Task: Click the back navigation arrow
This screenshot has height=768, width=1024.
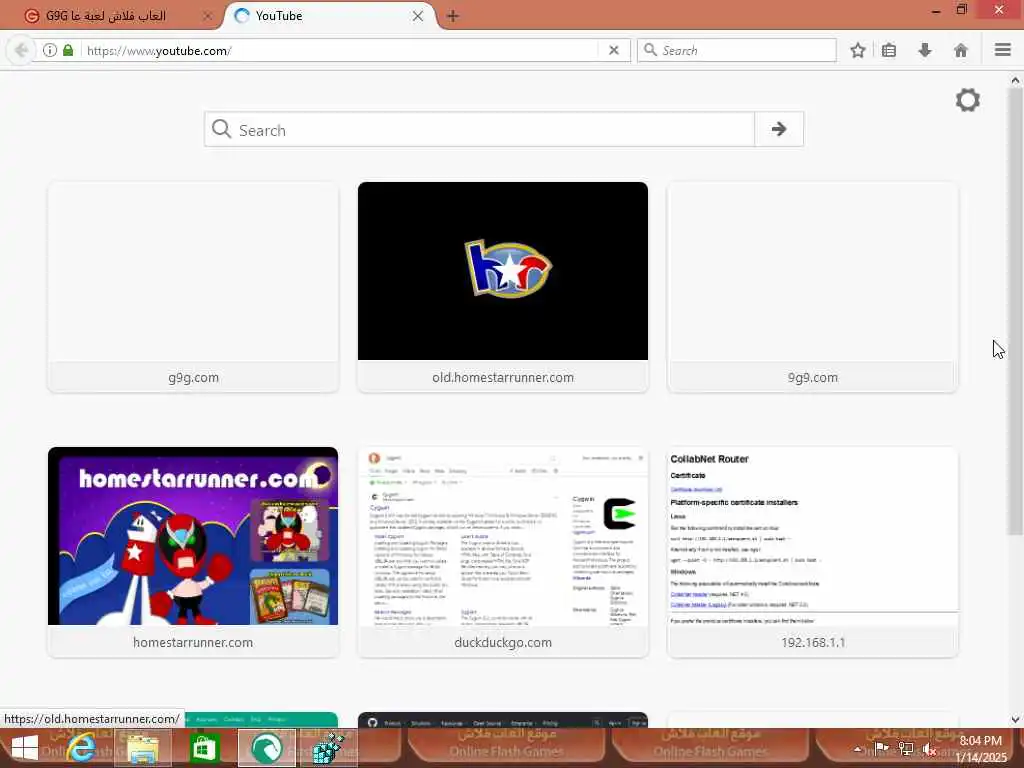Action: 21,50
